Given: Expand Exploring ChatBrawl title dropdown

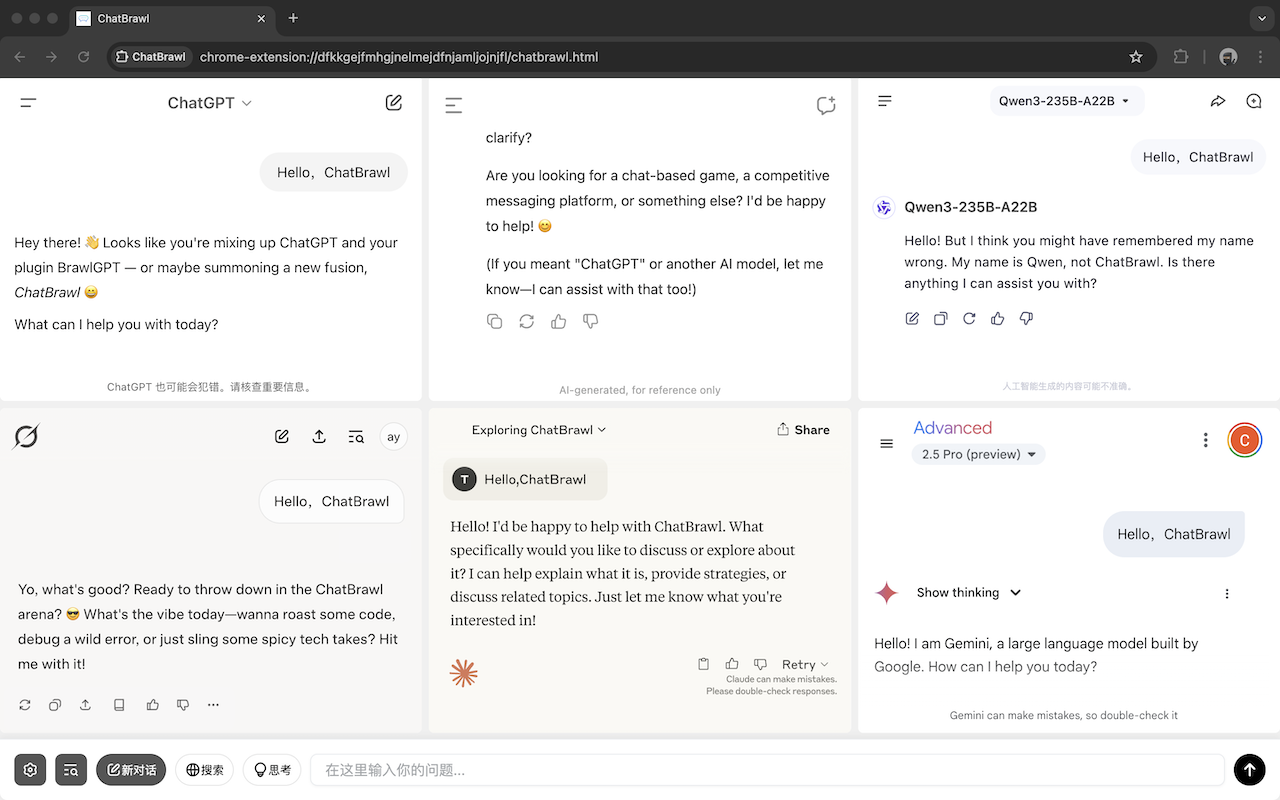Looking at the screenshot, I should point(539,430).
